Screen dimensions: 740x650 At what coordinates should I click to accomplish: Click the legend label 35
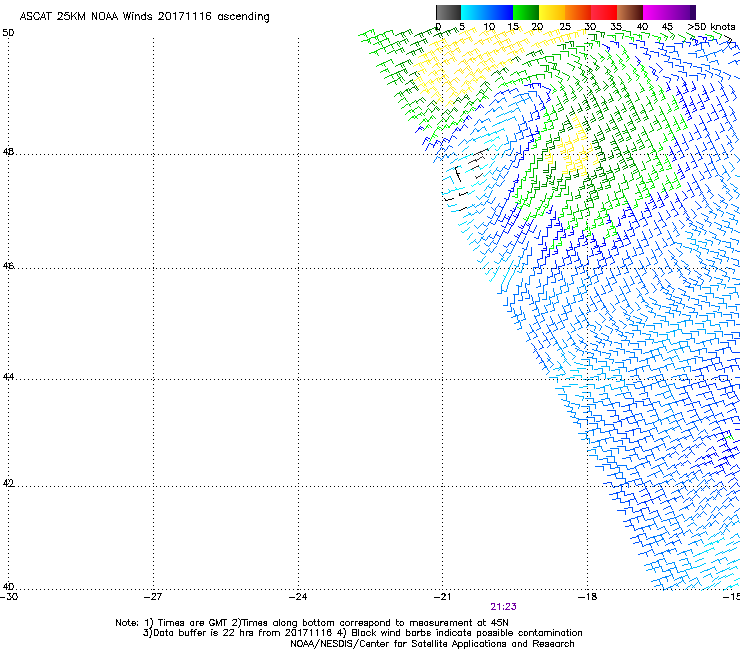click(x=616, y=27)
